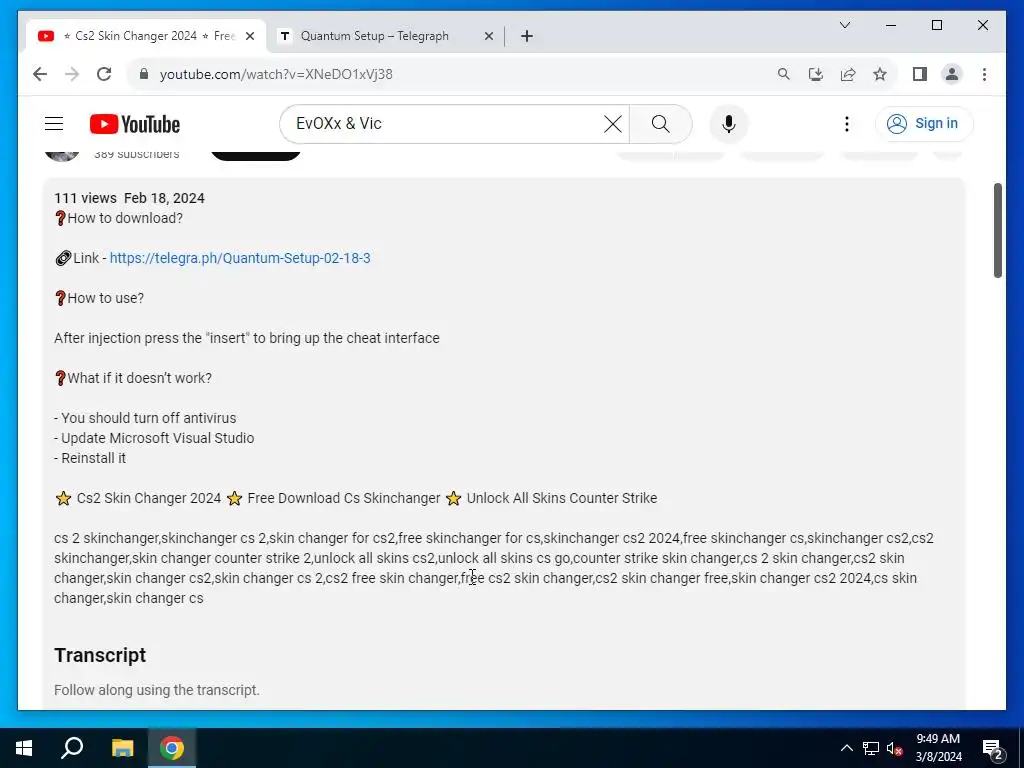Screen dimensions: 1024x768
Task: Click 'You should turn off antivirus' line
Action: pyautogui.click(x=145, y=418)
